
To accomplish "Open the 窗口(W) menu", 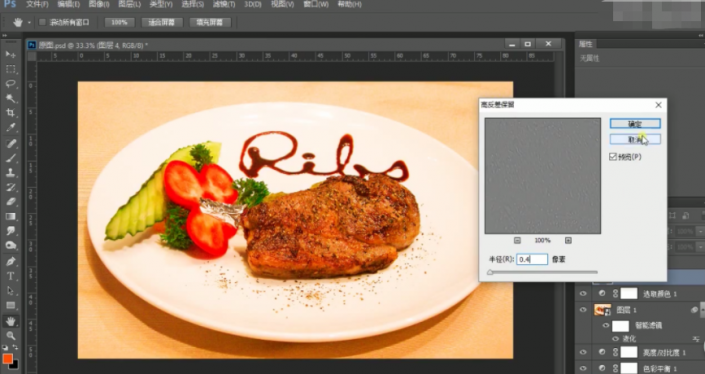I will point(316,4).
